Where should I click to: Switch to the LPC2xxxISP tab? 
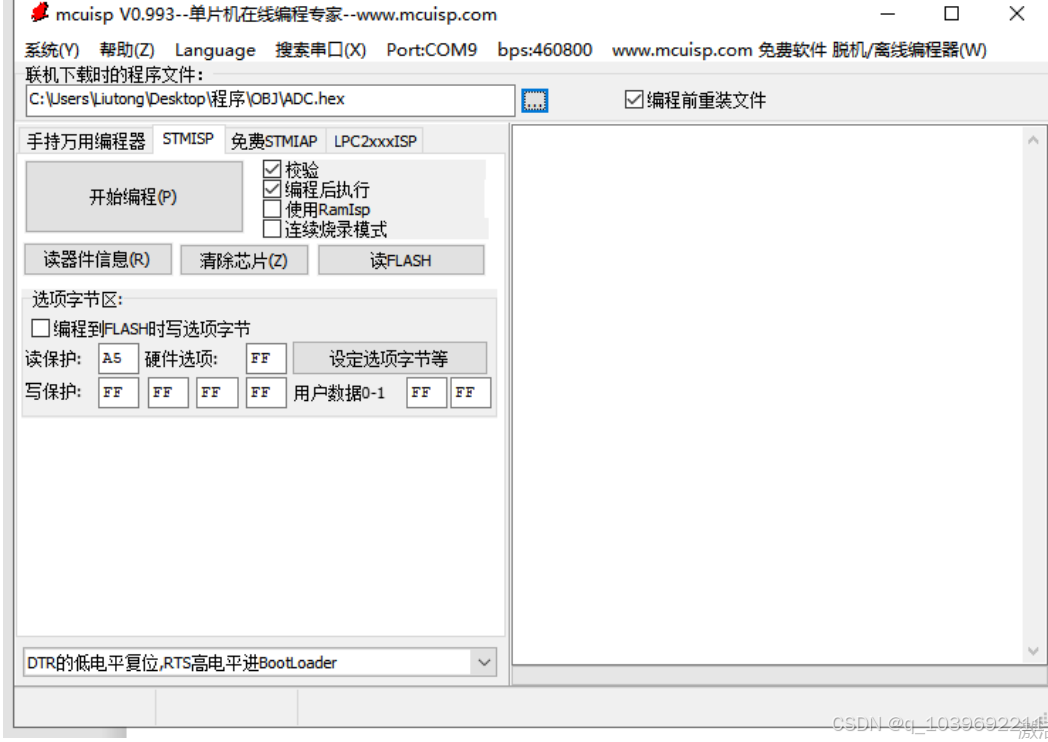[x=375, y=141]
